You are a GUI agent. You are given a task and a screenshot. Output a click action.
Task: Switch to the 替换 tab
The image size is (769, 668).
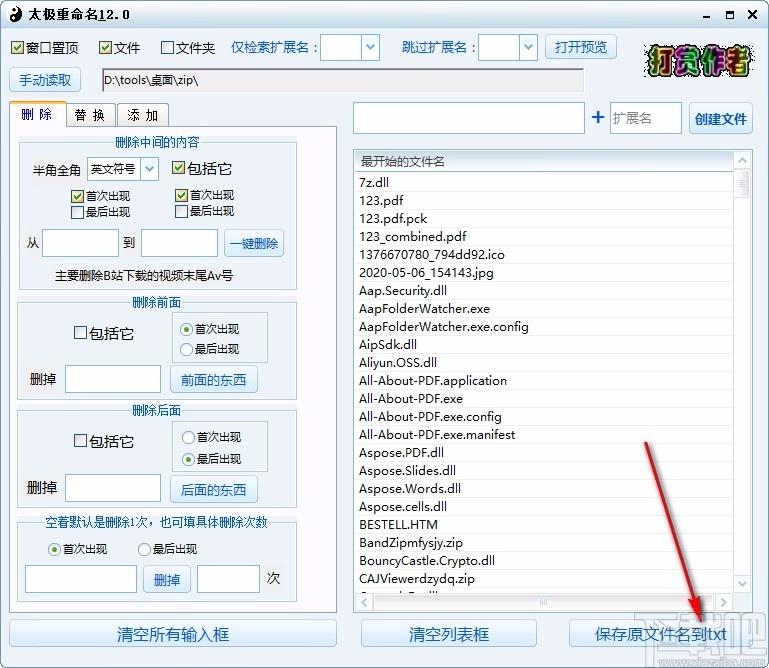tap(90, 115)
